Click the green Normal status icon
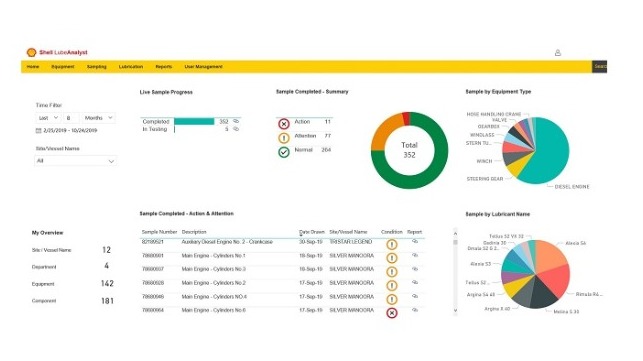 [284, 152]
